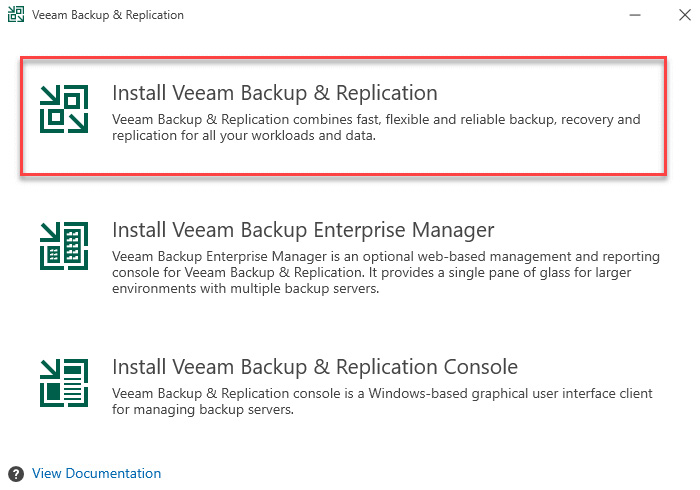Screen dimensions: 700x490
Task: Select the Install Veeam Backup & Replication heading
Action: click(x=275, y=93)
